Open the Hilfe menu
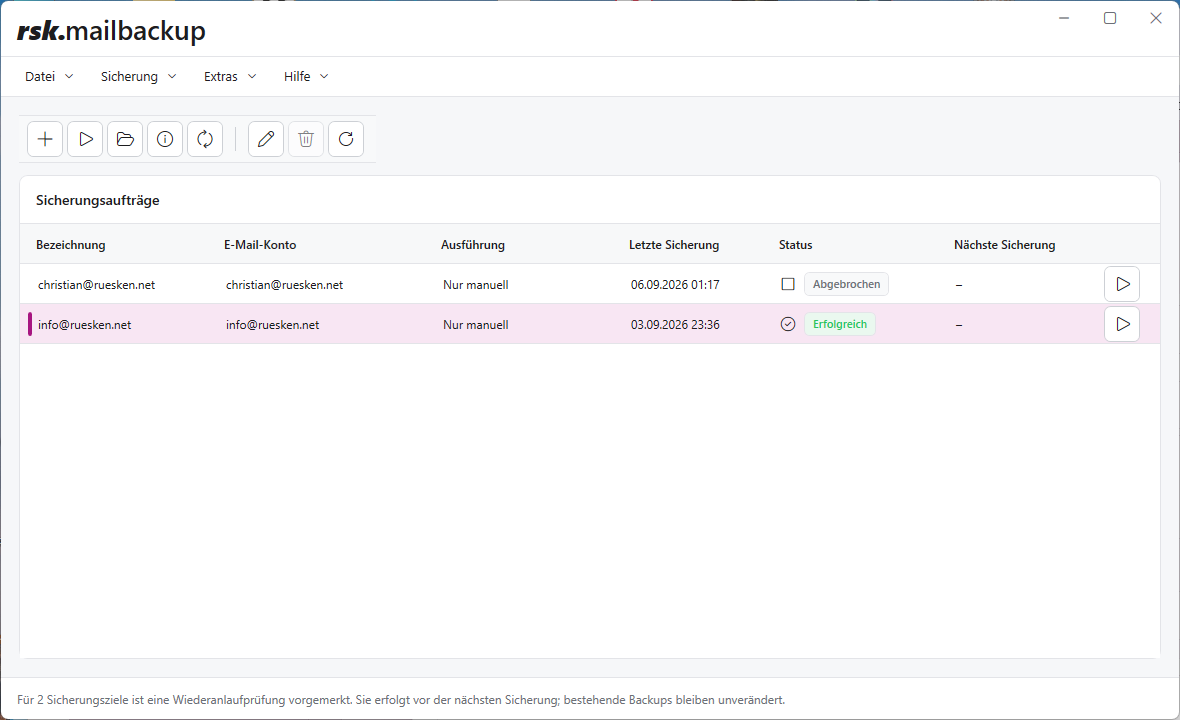The height and width of the screenshot is (720, 1180). [x=306, y=77]
